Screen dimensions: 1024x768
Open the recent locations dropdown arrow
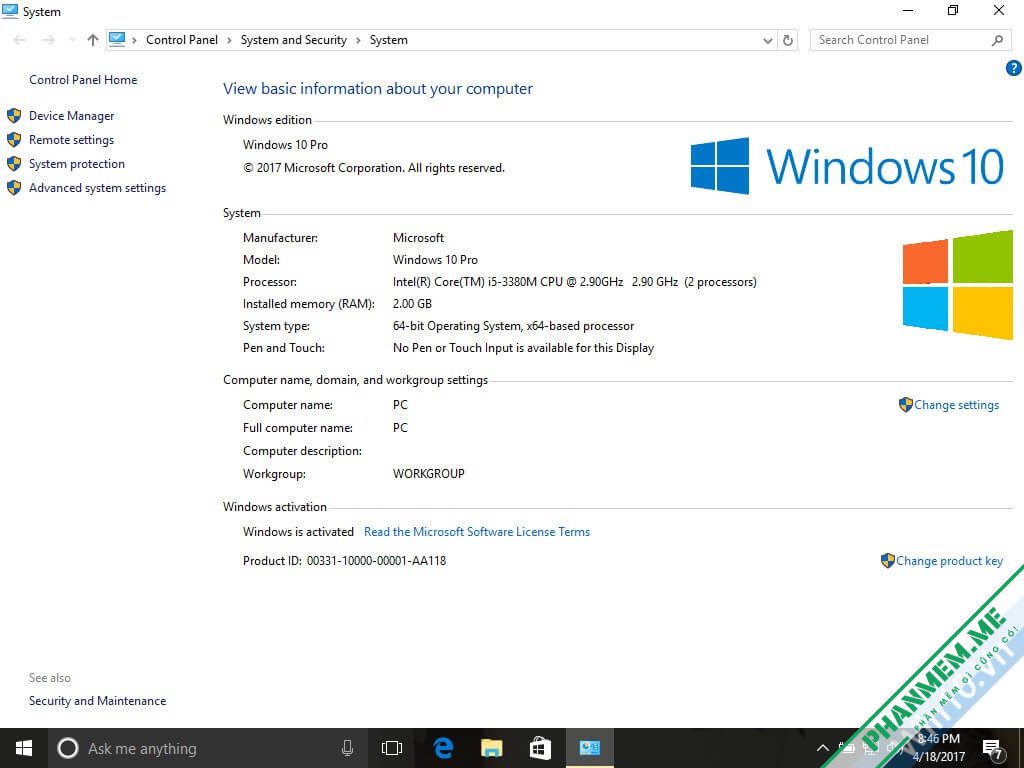click(72, 40)
